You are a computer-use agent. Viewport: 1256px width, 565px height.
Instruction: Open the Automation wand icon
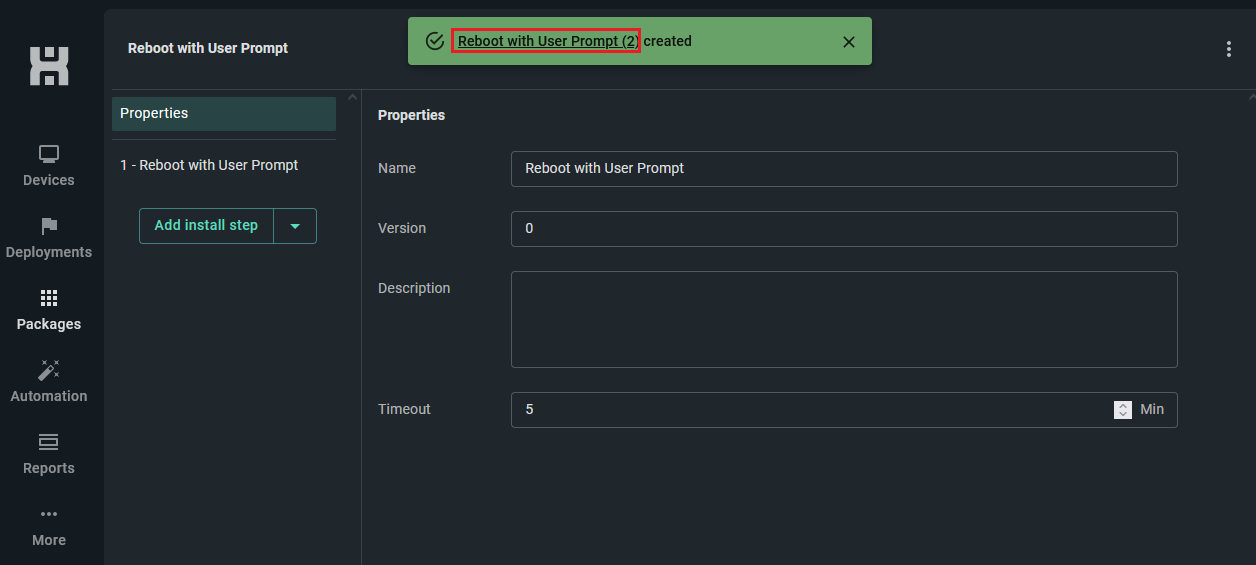click(x=49, y=370)
